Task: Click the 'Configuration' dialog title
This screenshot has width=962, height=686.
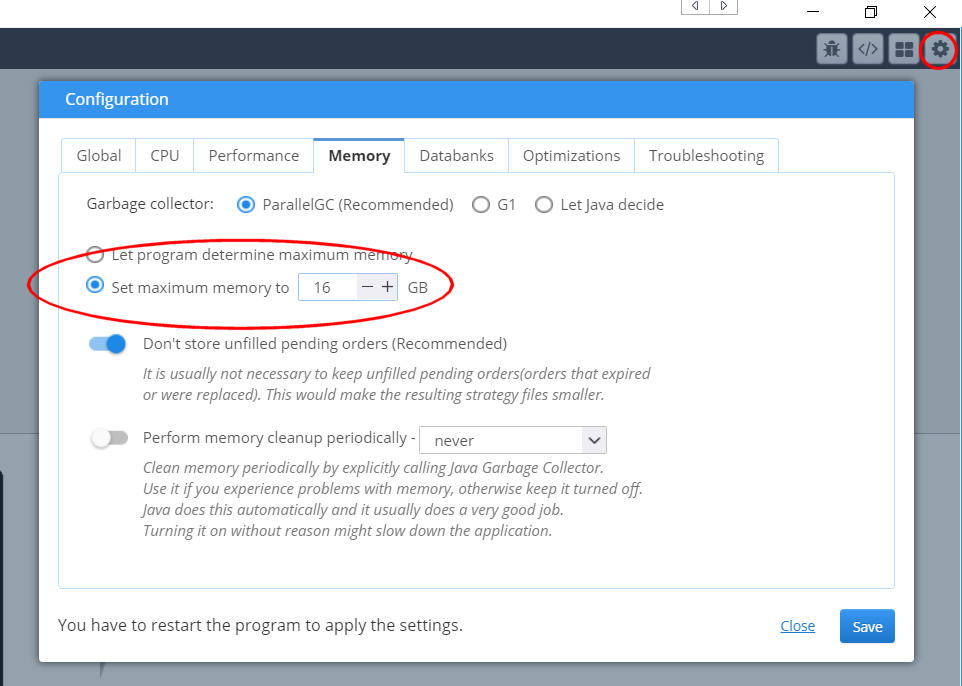Action: 117,99
